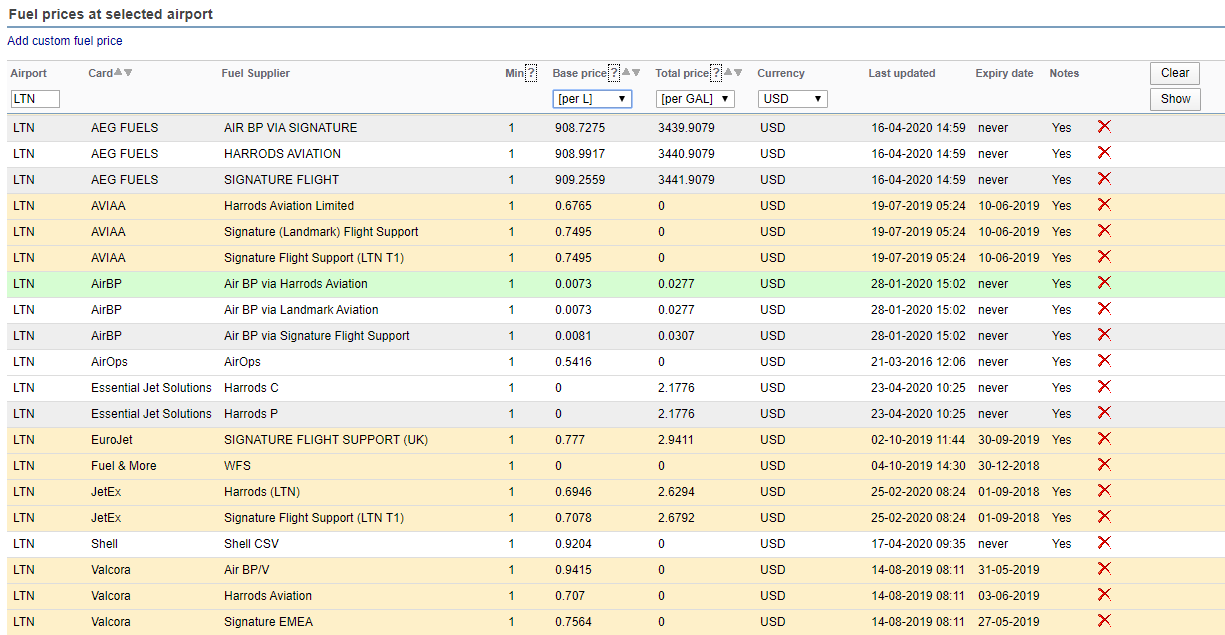1225x635 pixels.
Task: Delete the JetEx Harrods (LTN) row
Action: click(x=1104, y=491)
